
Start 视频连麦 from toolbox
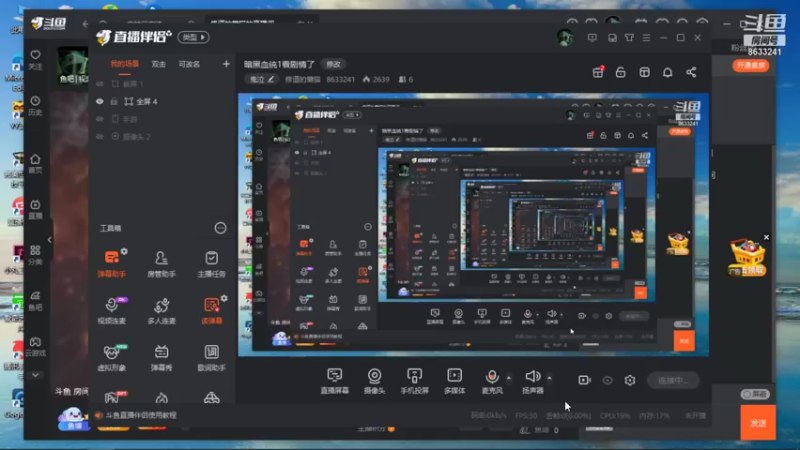112,310
